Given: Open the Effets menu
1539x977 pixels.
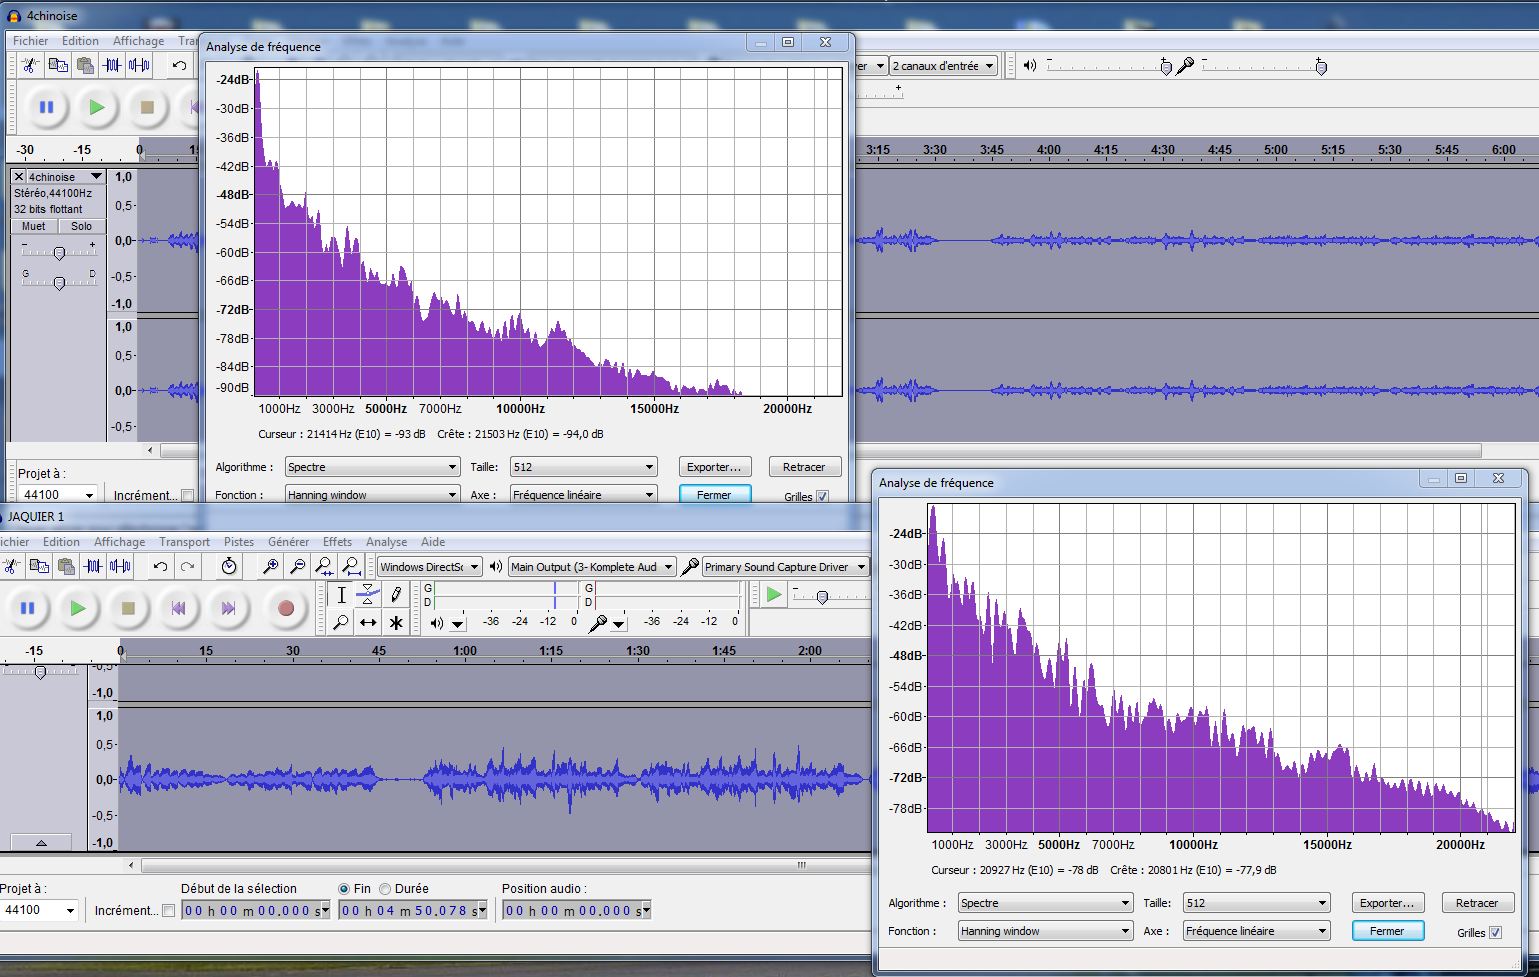Looking at the screenshot, I should [337, 542].
